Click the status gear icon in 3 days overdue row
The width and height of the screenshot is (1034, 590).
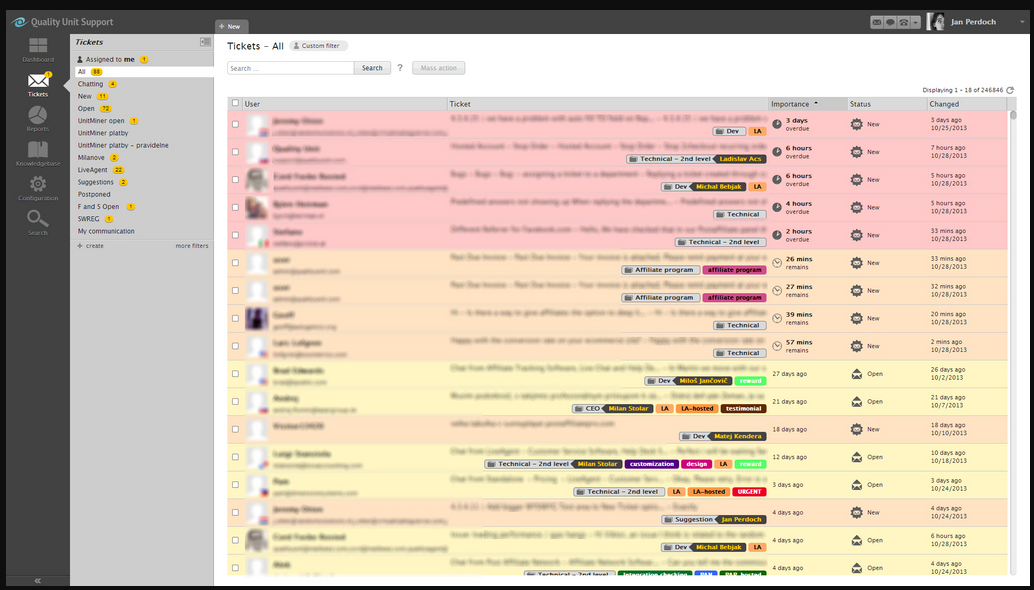pyautogui.click(x=856, y=124)
